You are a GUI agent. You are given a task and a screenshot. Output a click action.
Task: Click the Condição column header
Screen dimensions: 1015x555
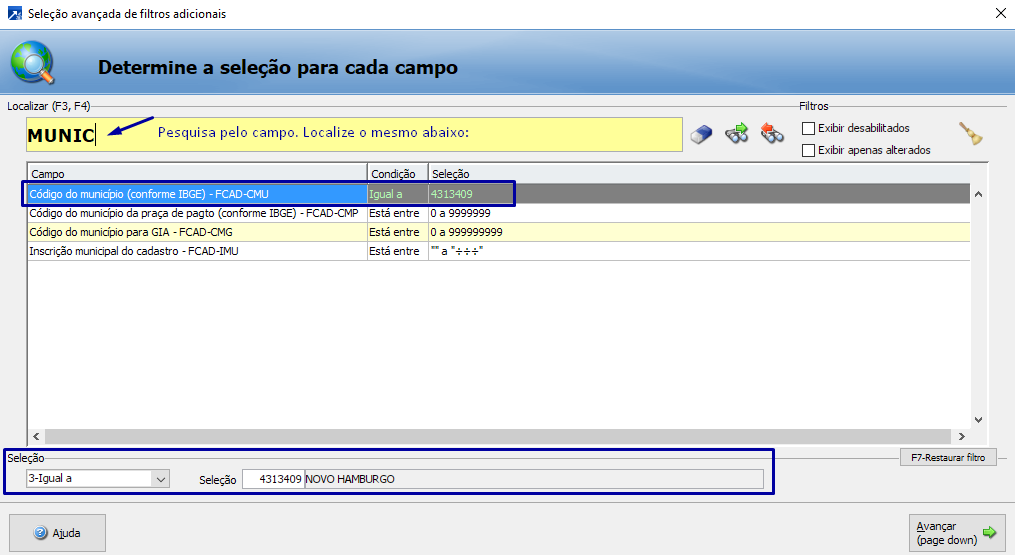click(397, 174)
